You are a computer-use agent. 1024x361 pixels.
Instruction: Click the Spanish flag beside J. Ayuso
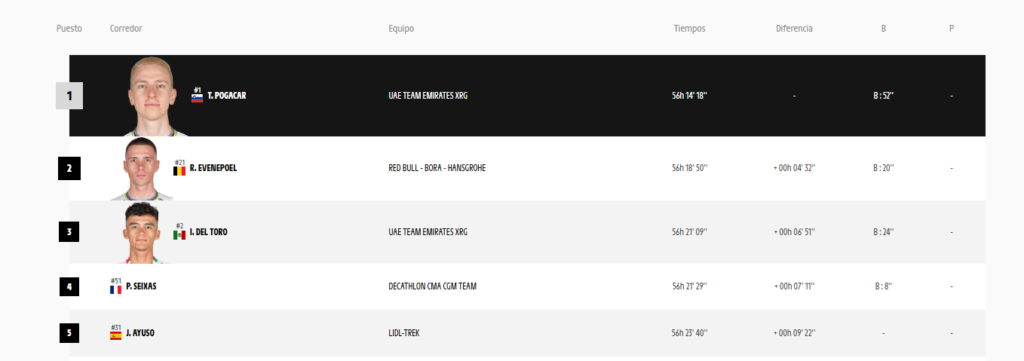(x=116, y=336)
